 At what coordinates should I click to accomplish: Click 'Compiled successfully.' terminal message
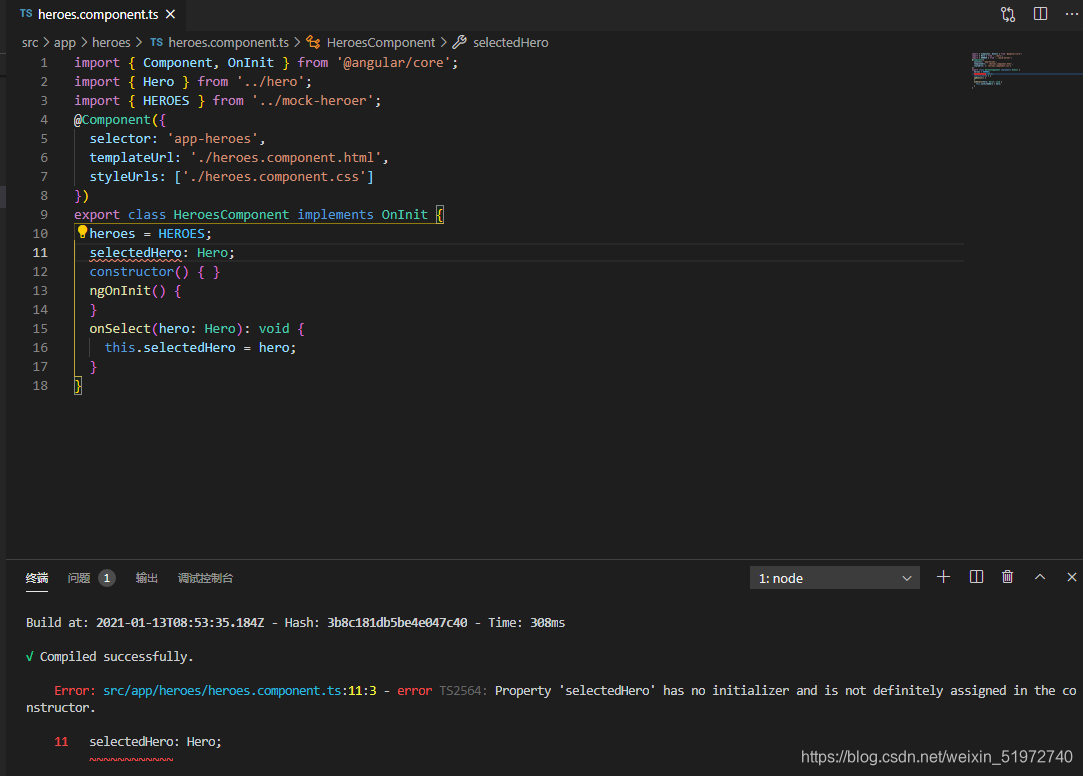tap(116, 657)
